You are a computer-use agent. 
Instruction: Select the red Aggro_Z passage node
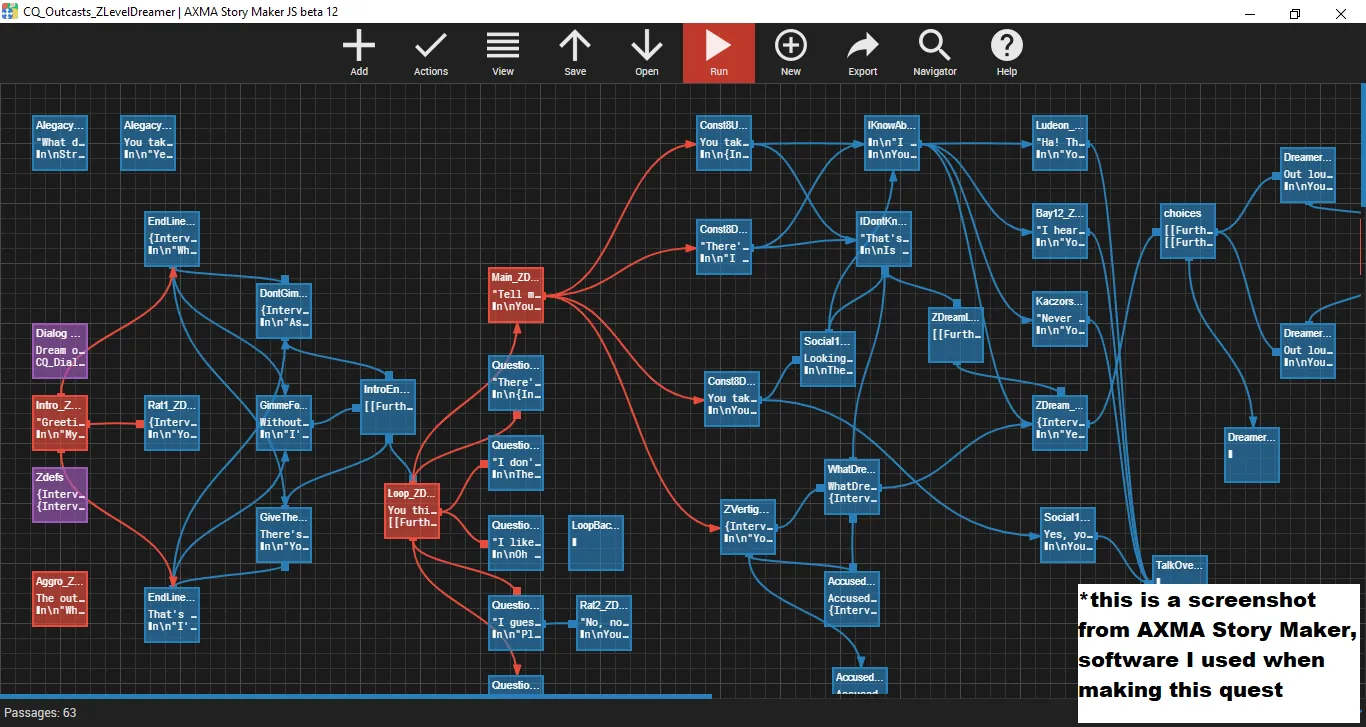pyautogui.click(x=60, y=599)
